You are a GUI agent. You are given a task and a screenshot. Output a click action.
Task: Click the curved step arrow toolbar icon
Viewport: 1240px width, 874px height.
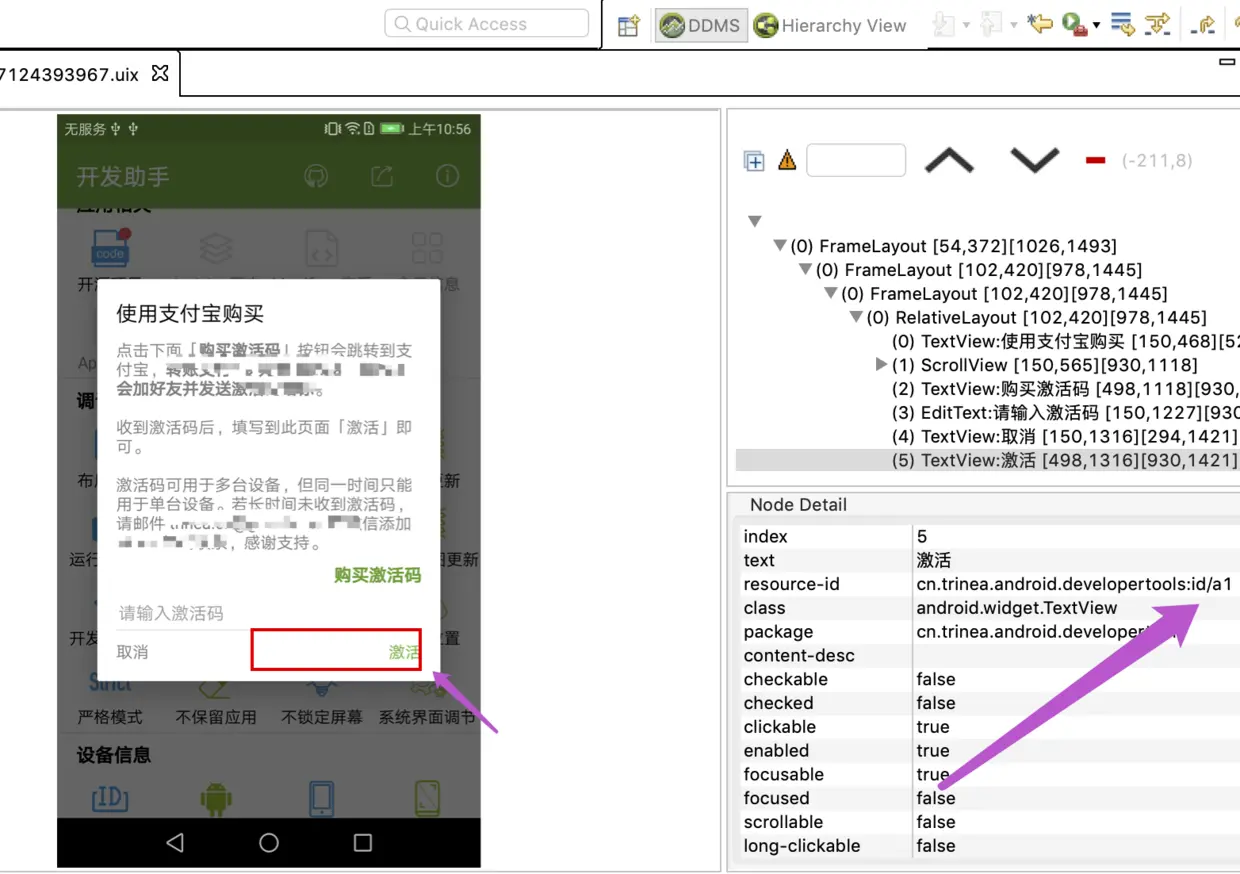1204,26
